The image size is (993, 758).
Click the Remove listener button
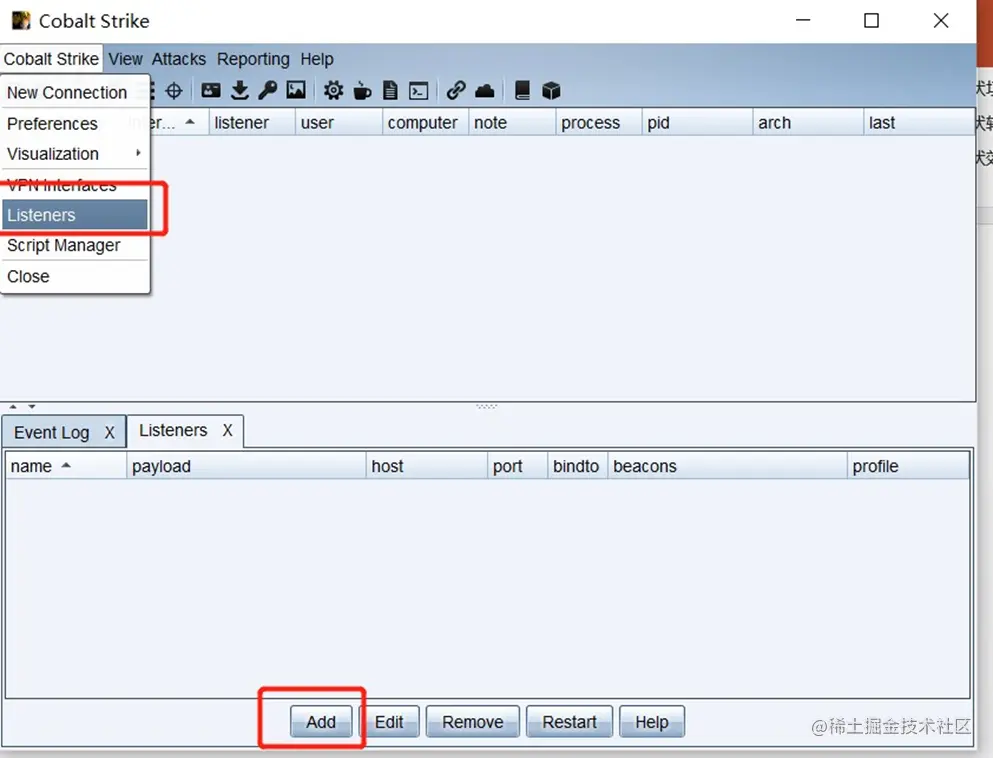coord(472,722)
